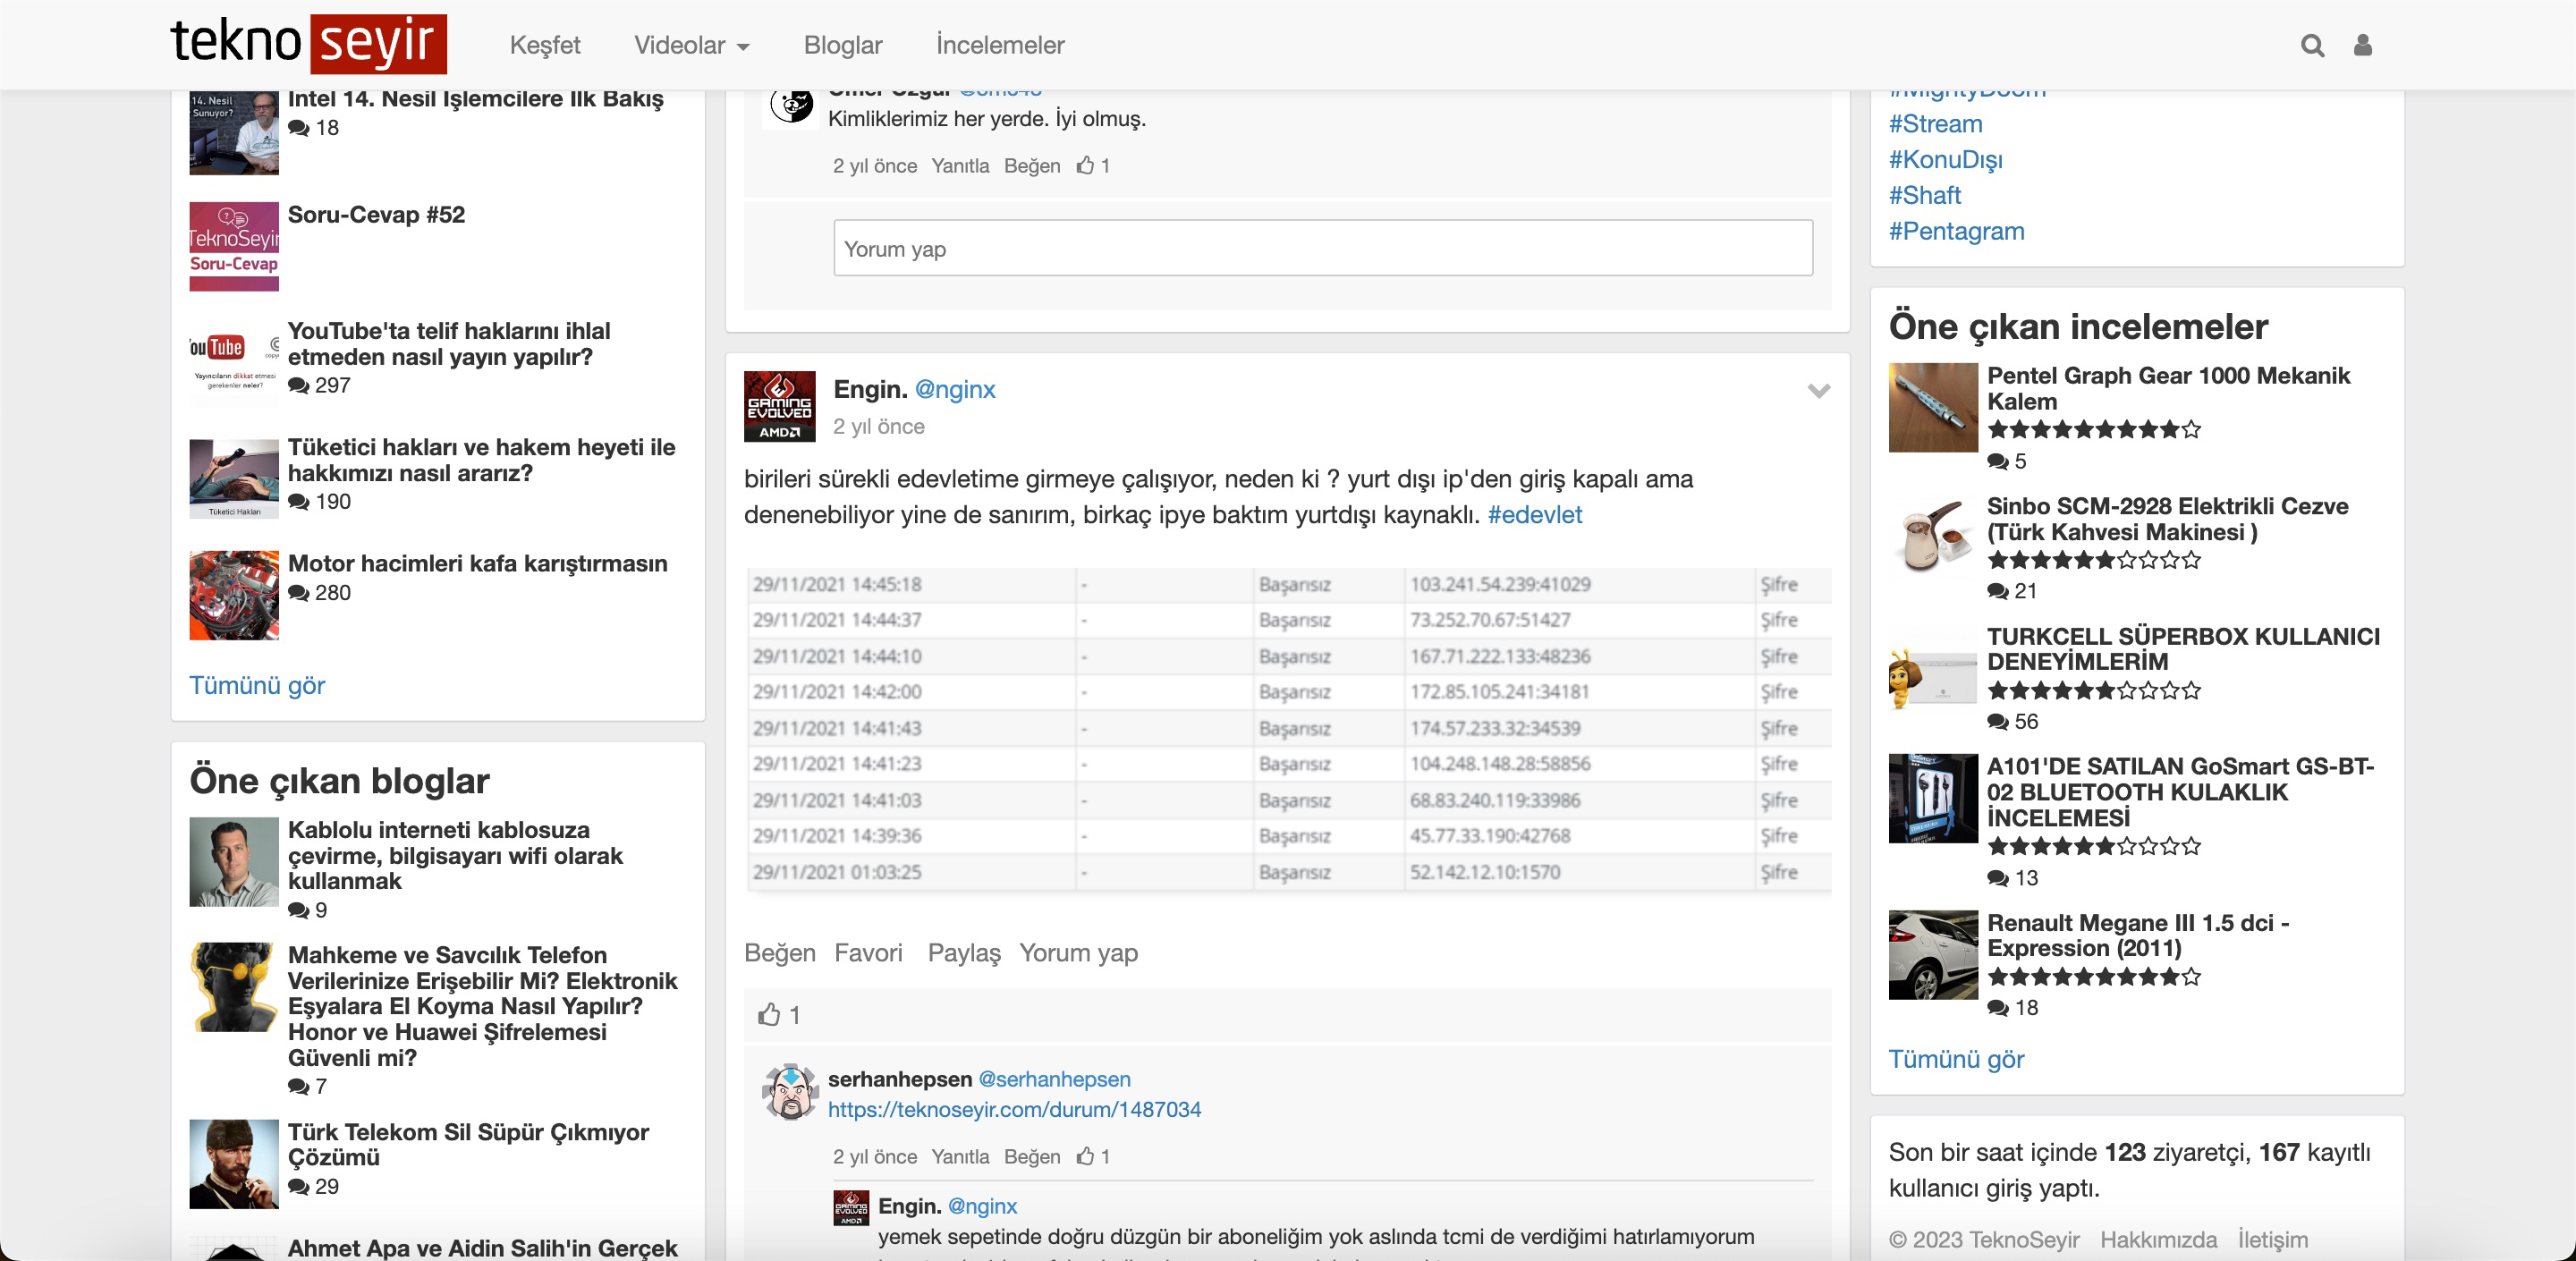Click serhanhepsen's avatar image

[x=790, y=1091]
